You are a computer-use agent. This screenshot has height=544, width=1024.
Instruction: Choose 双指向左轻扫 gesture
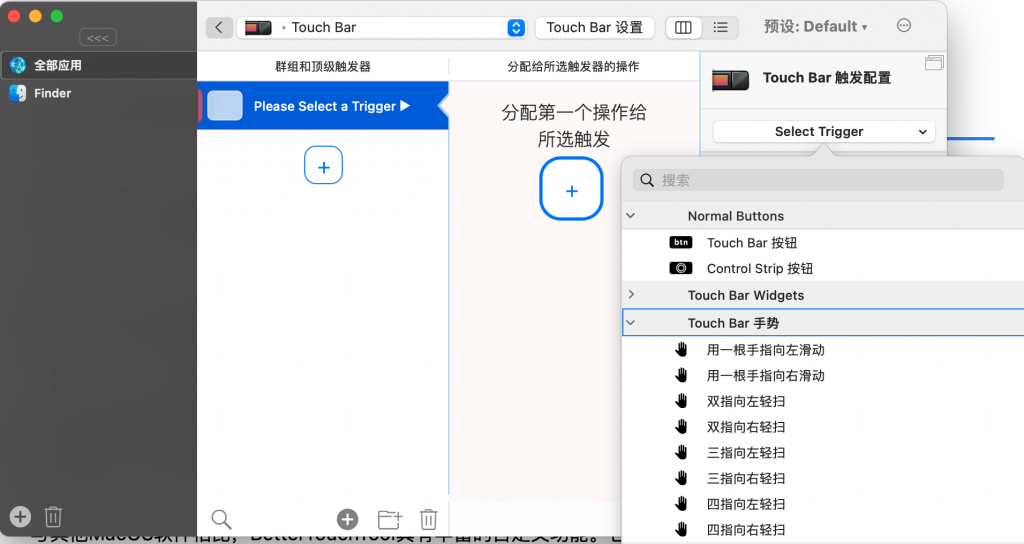(x=746, y=402)
